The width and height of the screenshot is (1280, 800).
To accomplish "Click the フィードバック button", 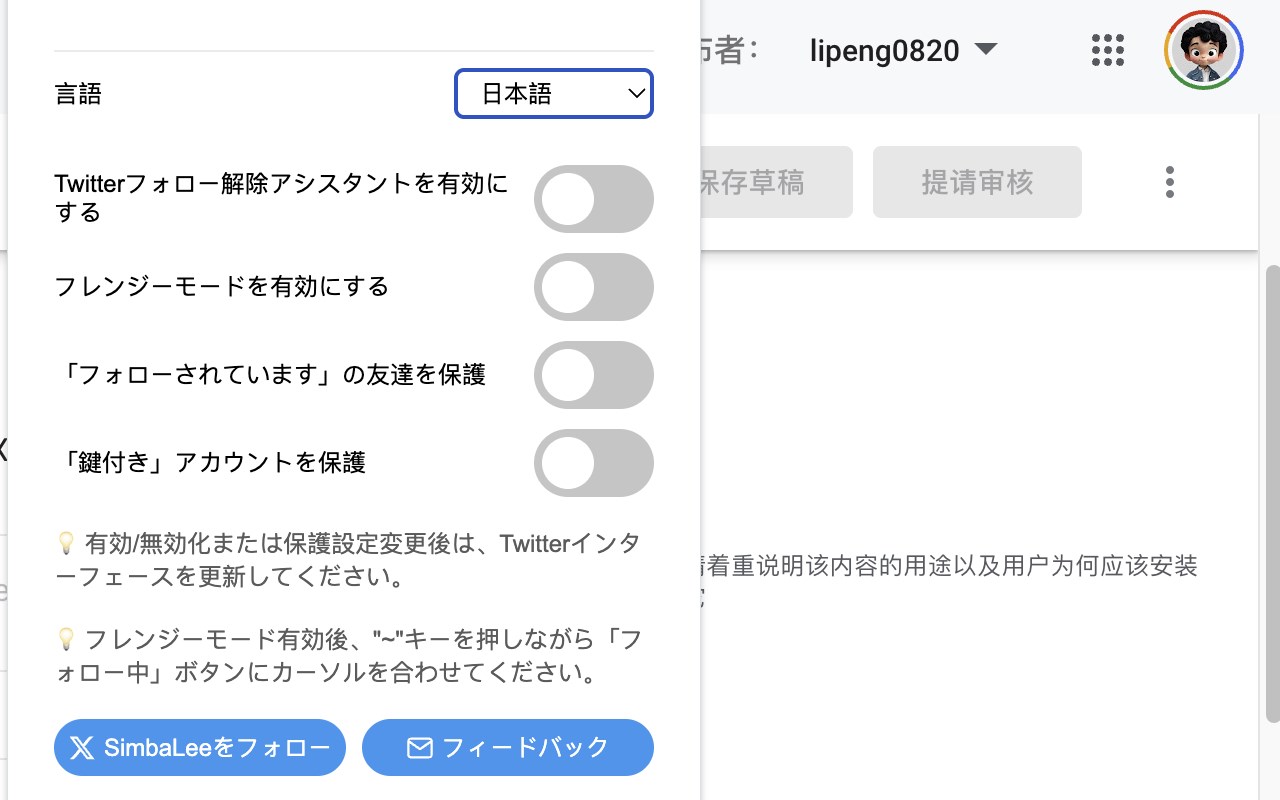I will (x=508, y=748).
